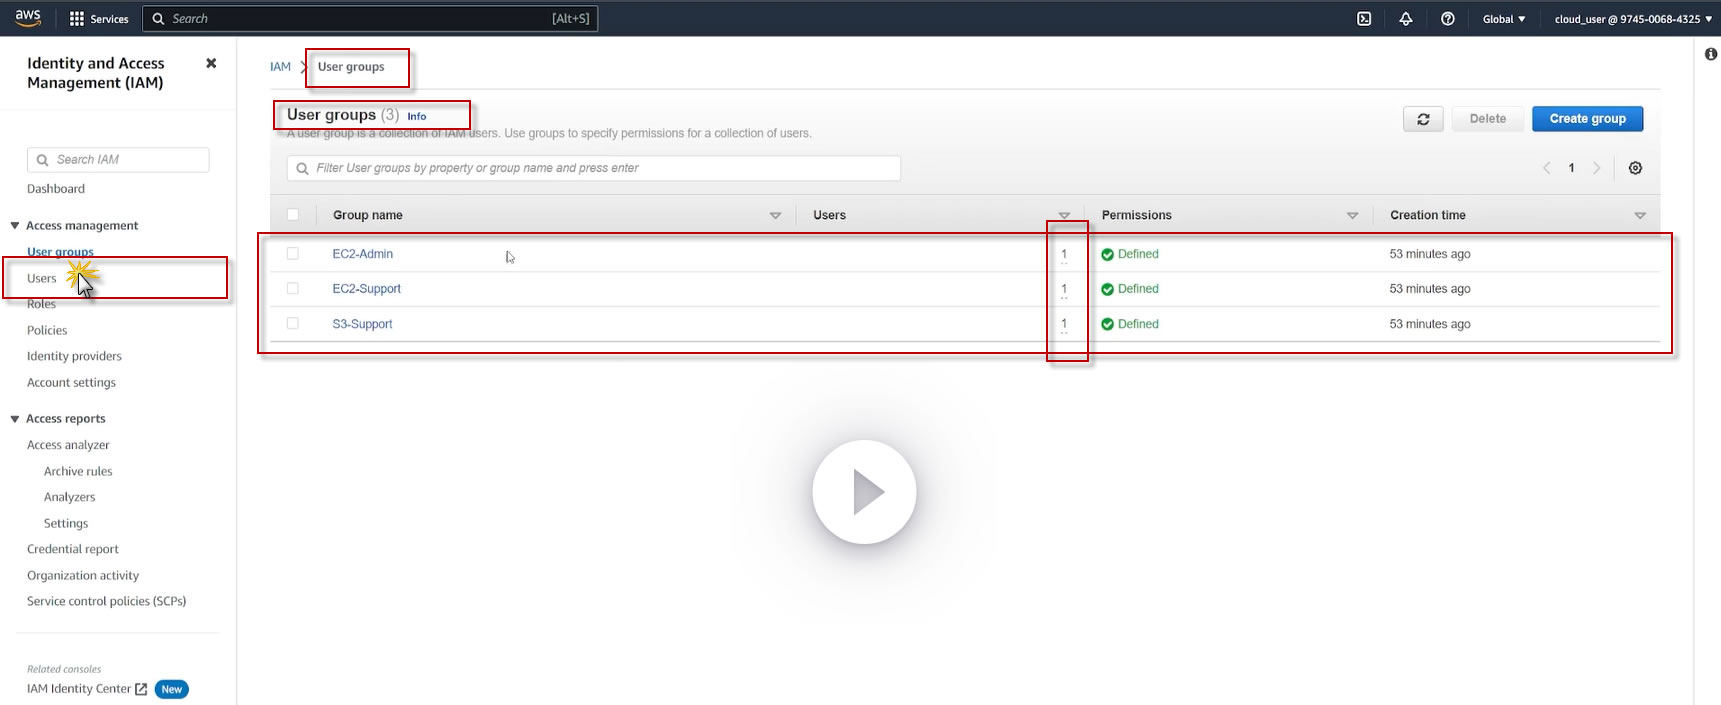Sort by Users column arrow
The image size is (1721, 705).
[1064, 215]
